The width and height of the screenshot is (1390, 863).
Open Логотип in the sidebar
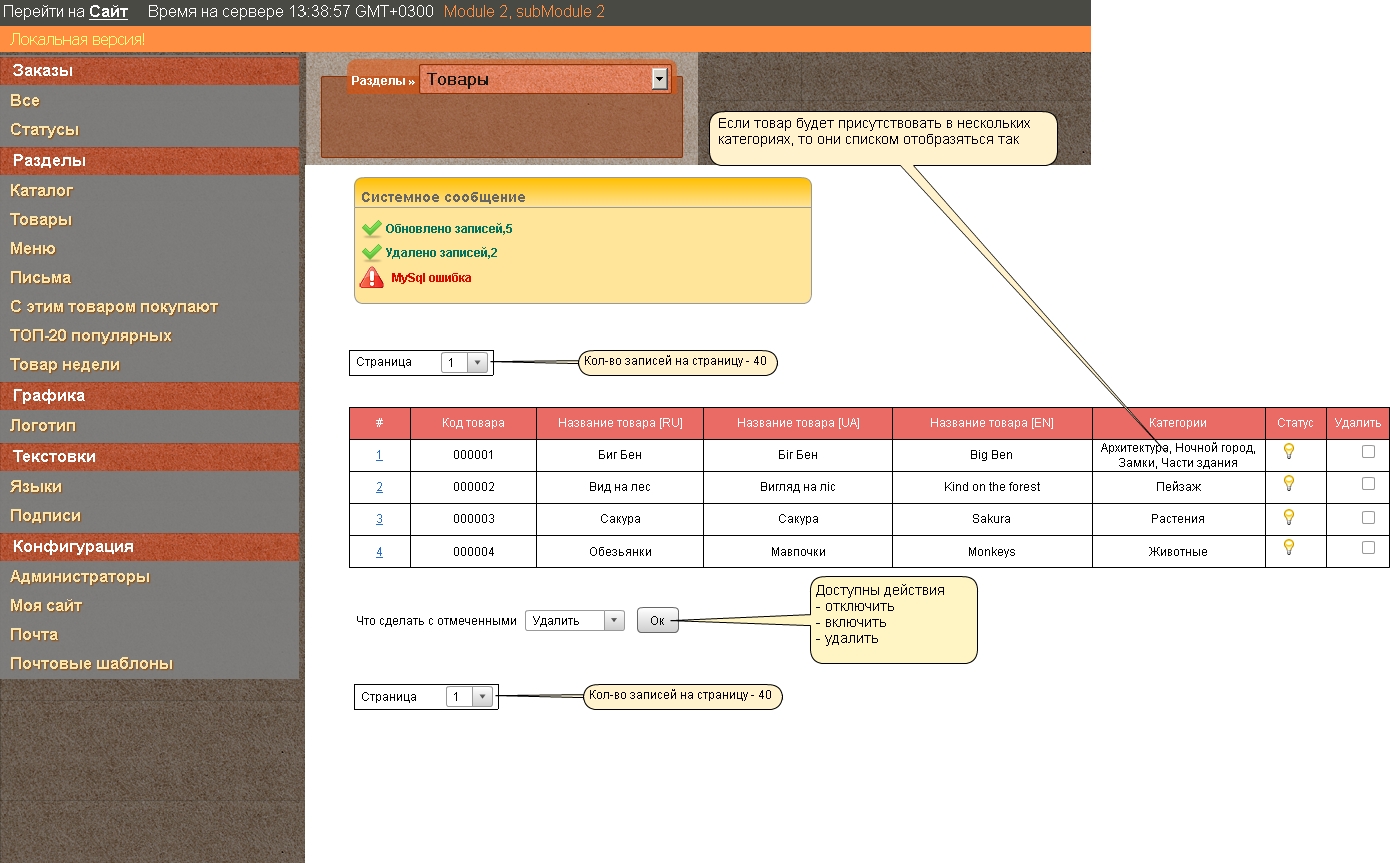click(43, 425)
